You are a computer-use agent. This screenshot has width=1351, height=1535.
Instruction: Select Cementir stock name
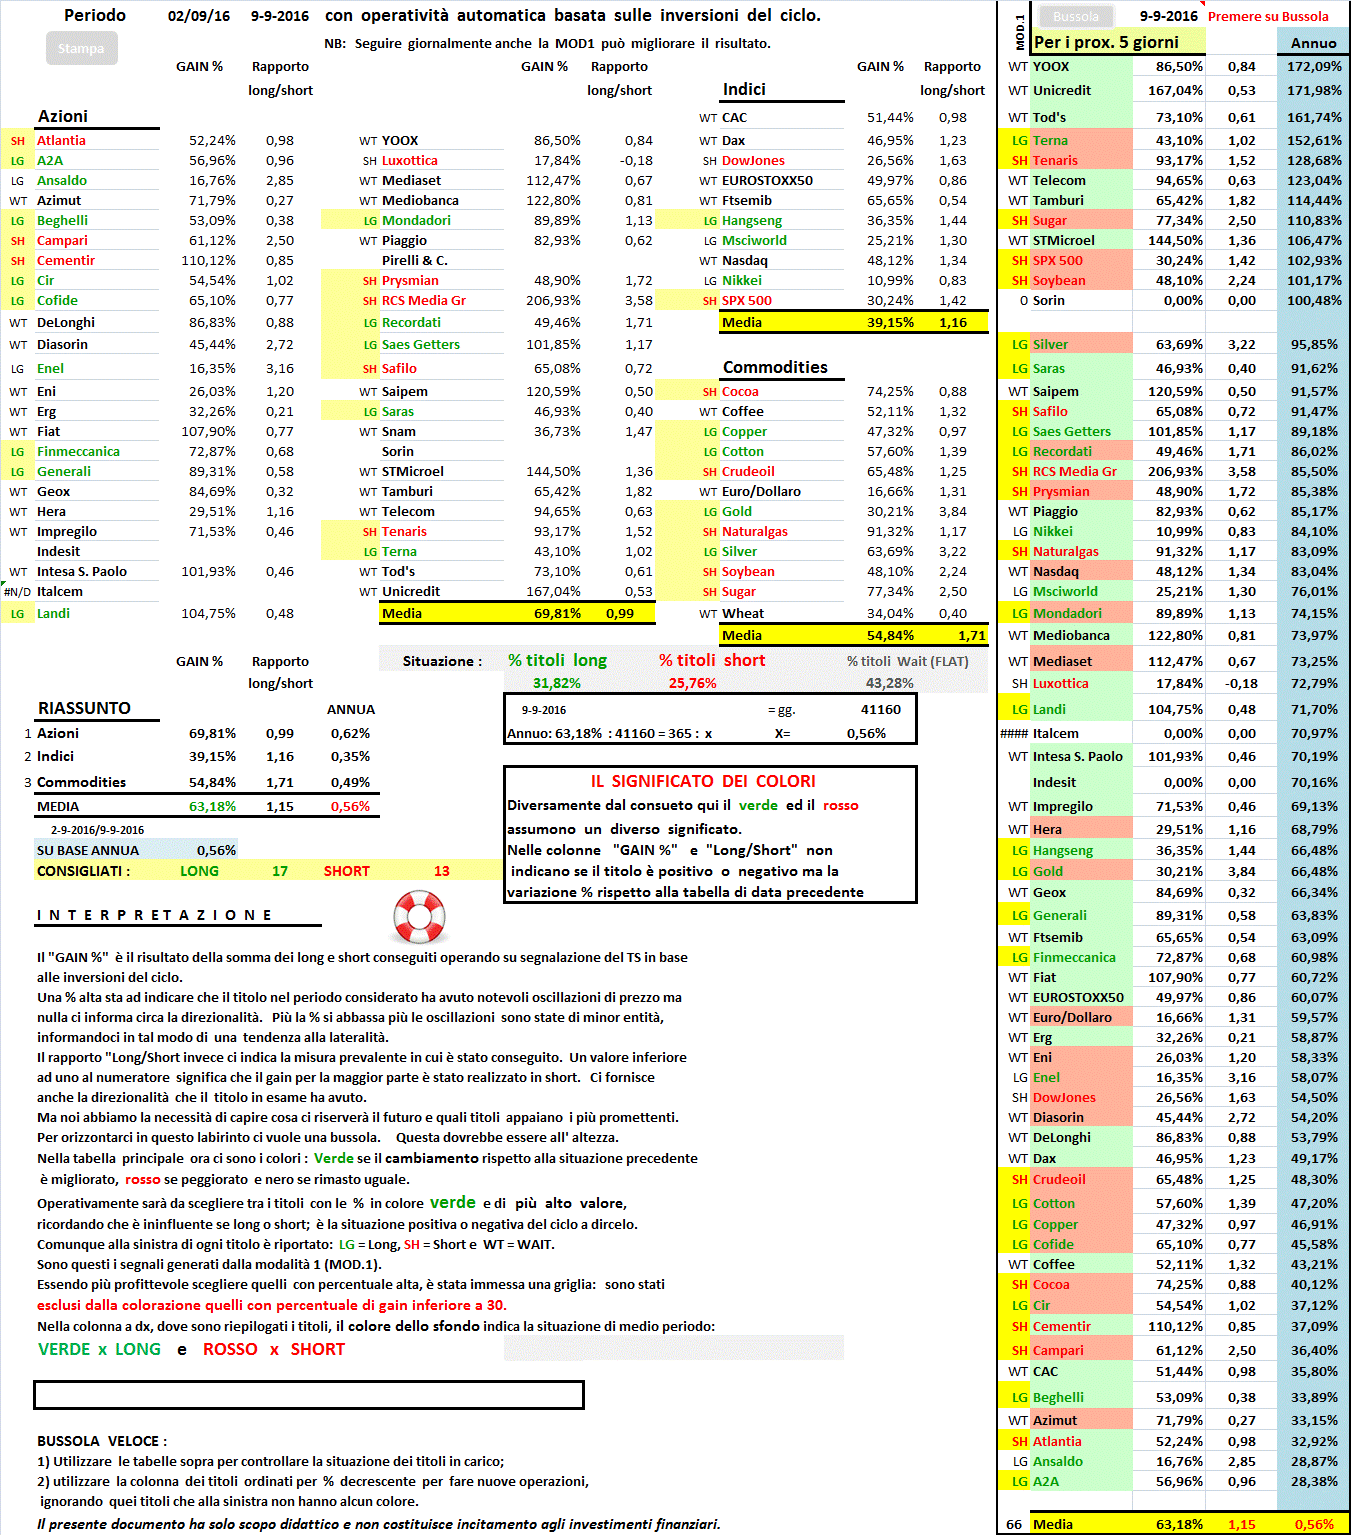coord(66,260)
